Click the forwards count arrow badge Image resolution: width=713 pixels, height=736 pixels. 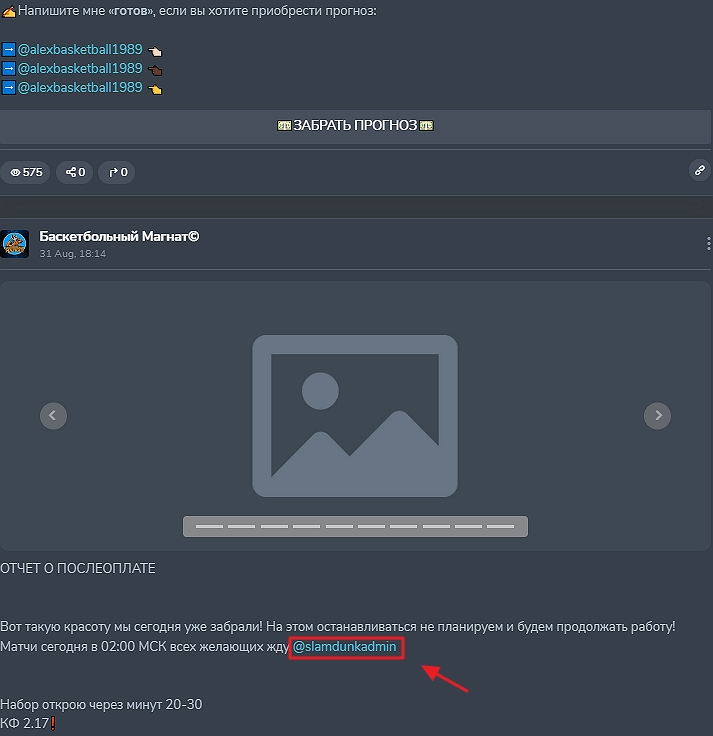(118, 172)
